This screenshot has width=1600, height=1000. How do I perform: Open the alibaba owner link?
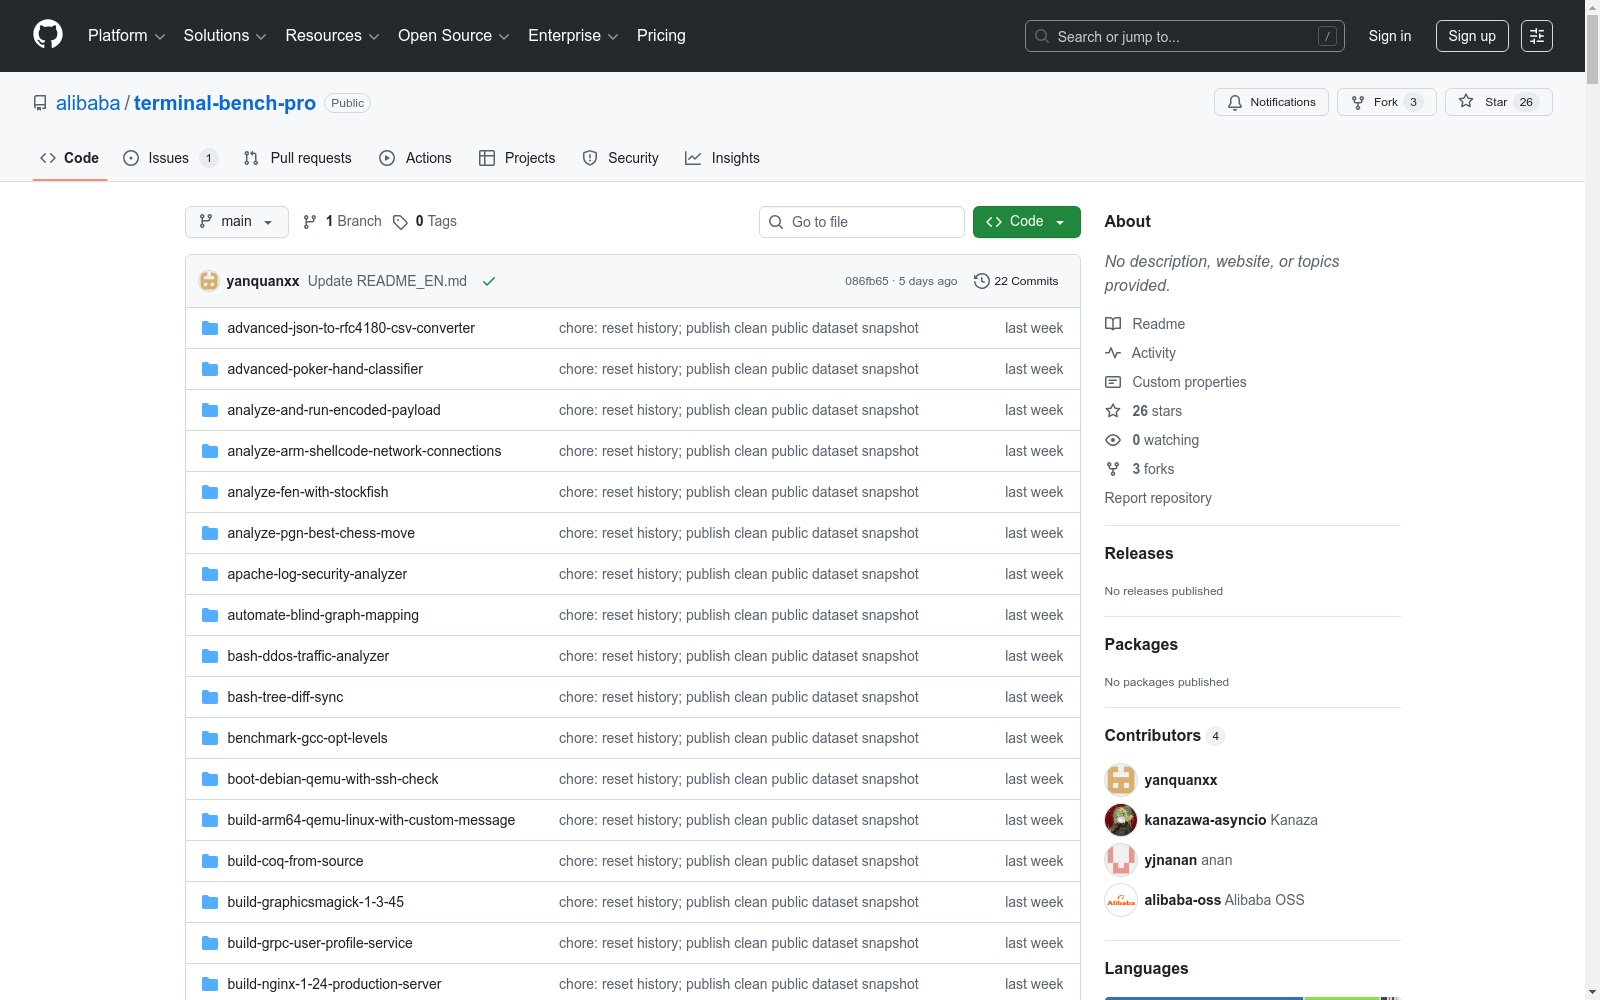pyautogui.click(x=88, y=103)
